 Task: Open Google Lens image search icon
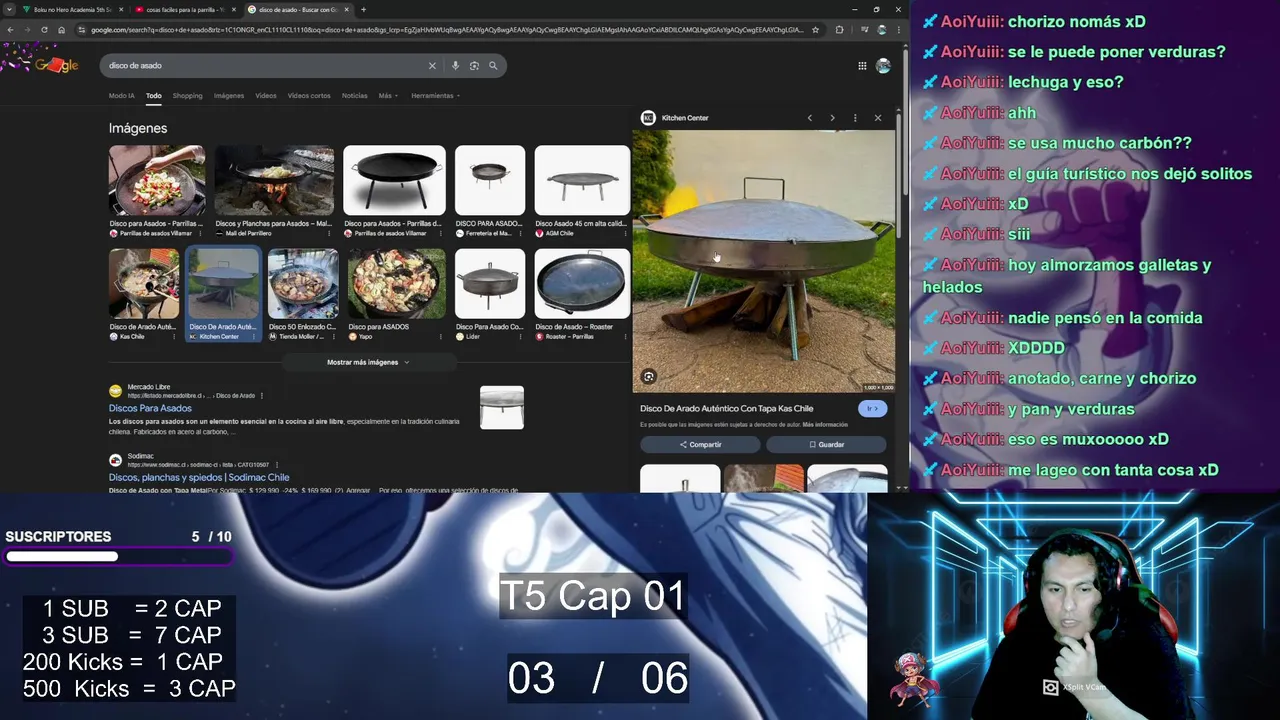[x=474, y=66]
